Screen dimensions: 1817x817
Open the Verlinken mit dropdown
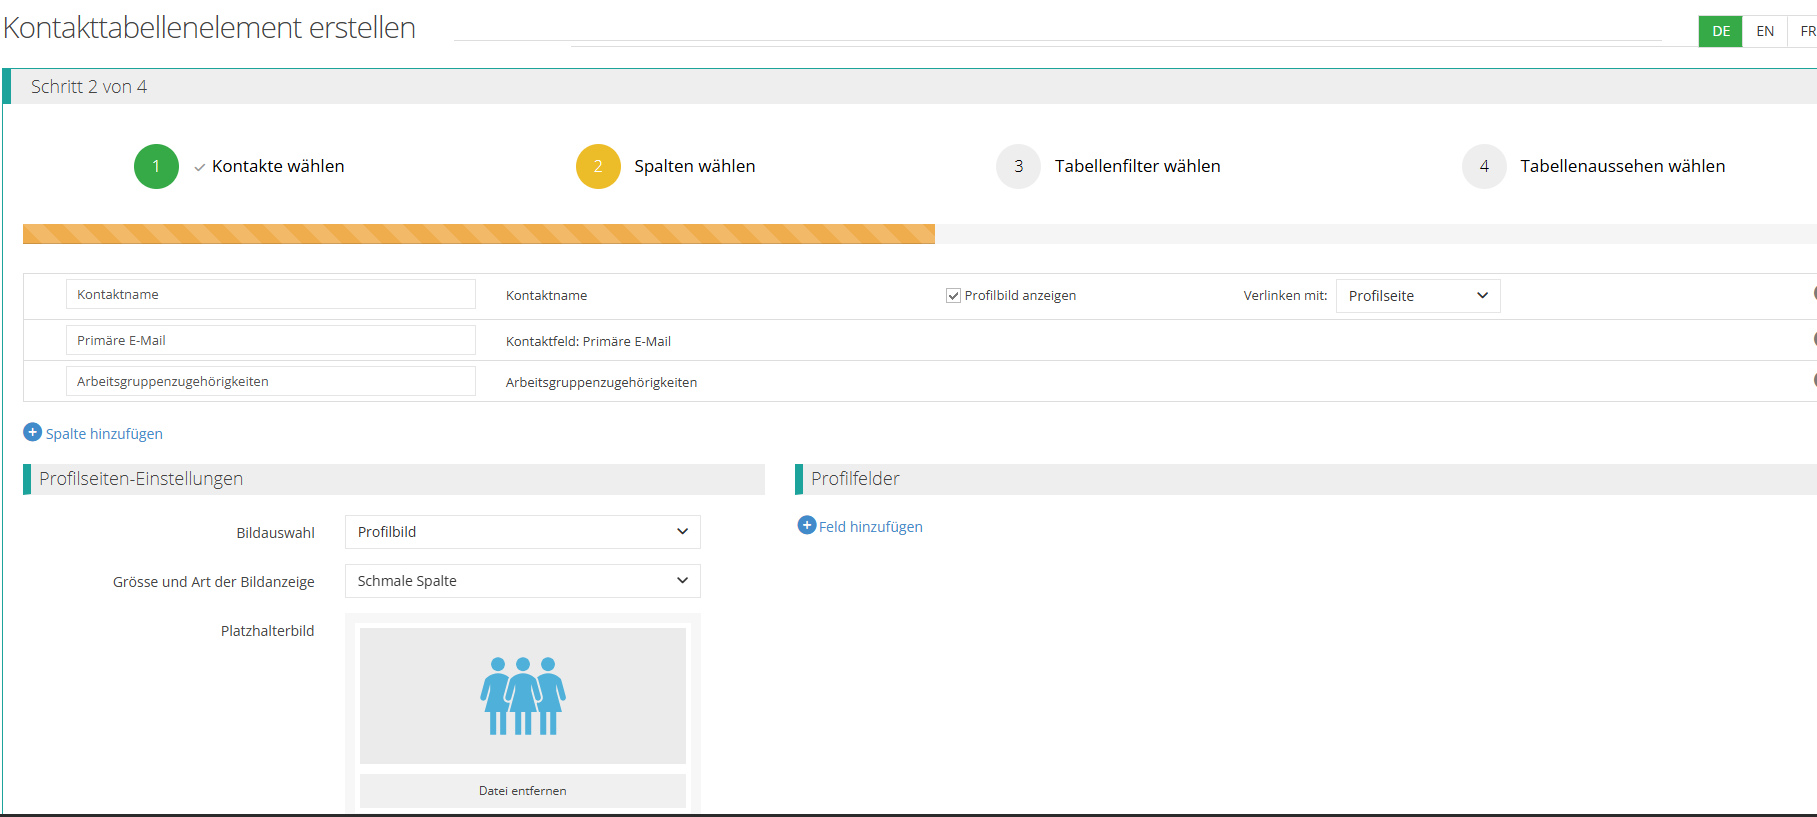coord(1418,296)
